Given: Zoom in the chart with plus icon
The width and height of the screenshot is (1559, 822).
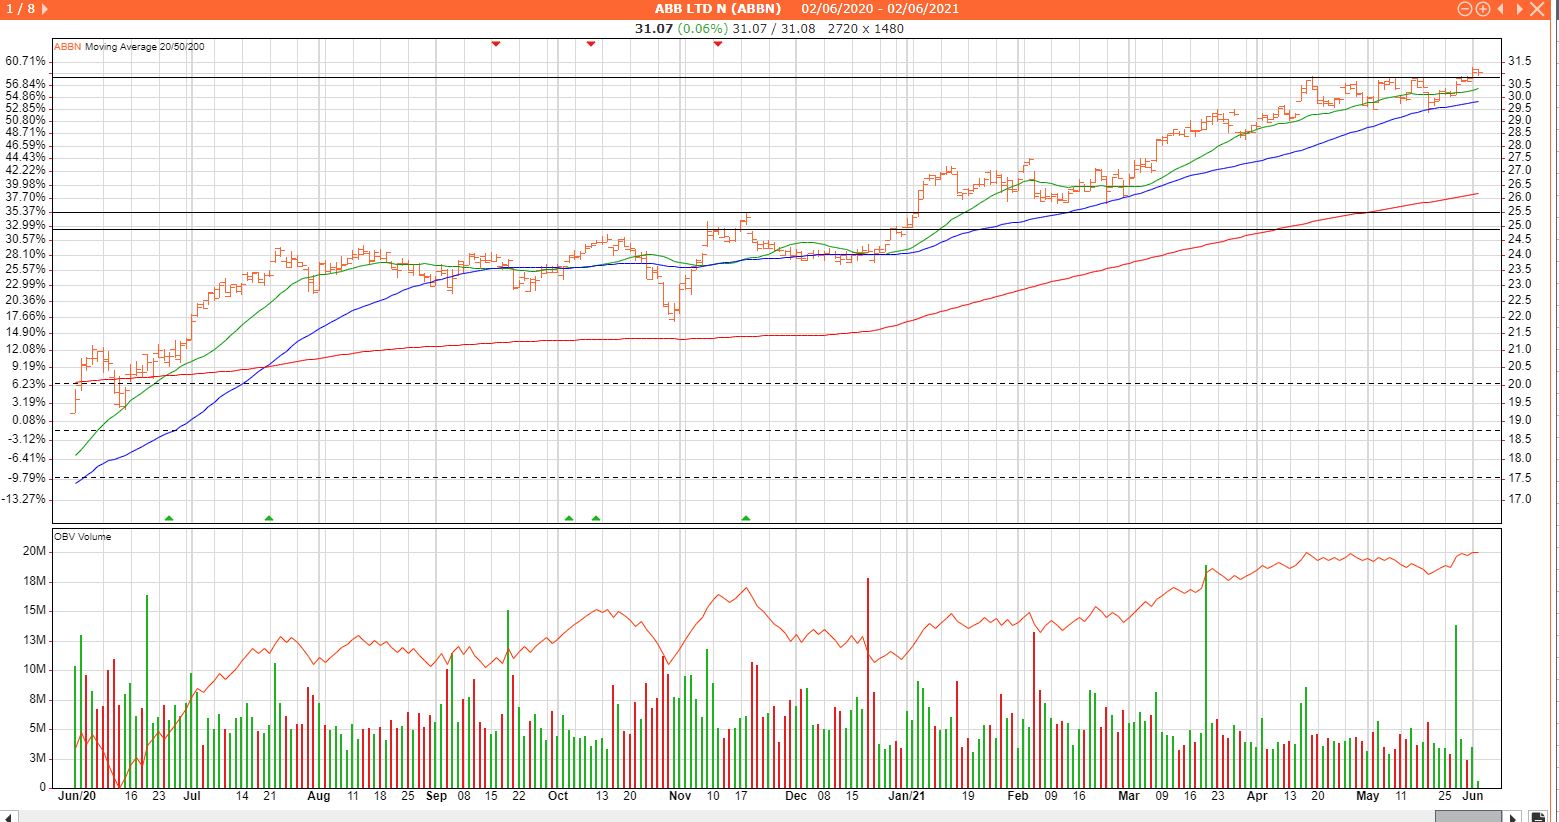Looking at the screenshot, I should (x=1482, y=9).
